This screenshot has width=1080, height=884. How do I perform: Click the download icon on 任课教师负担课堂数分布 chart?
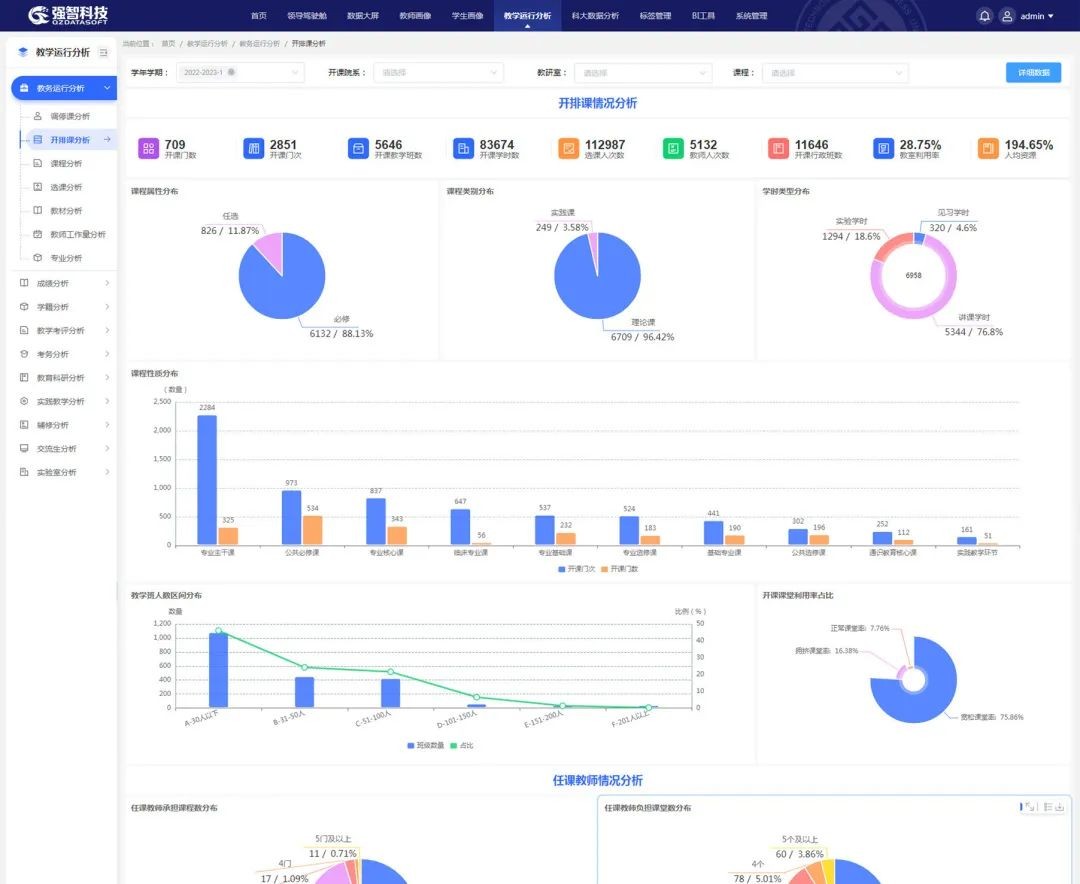pos(1059,807)
